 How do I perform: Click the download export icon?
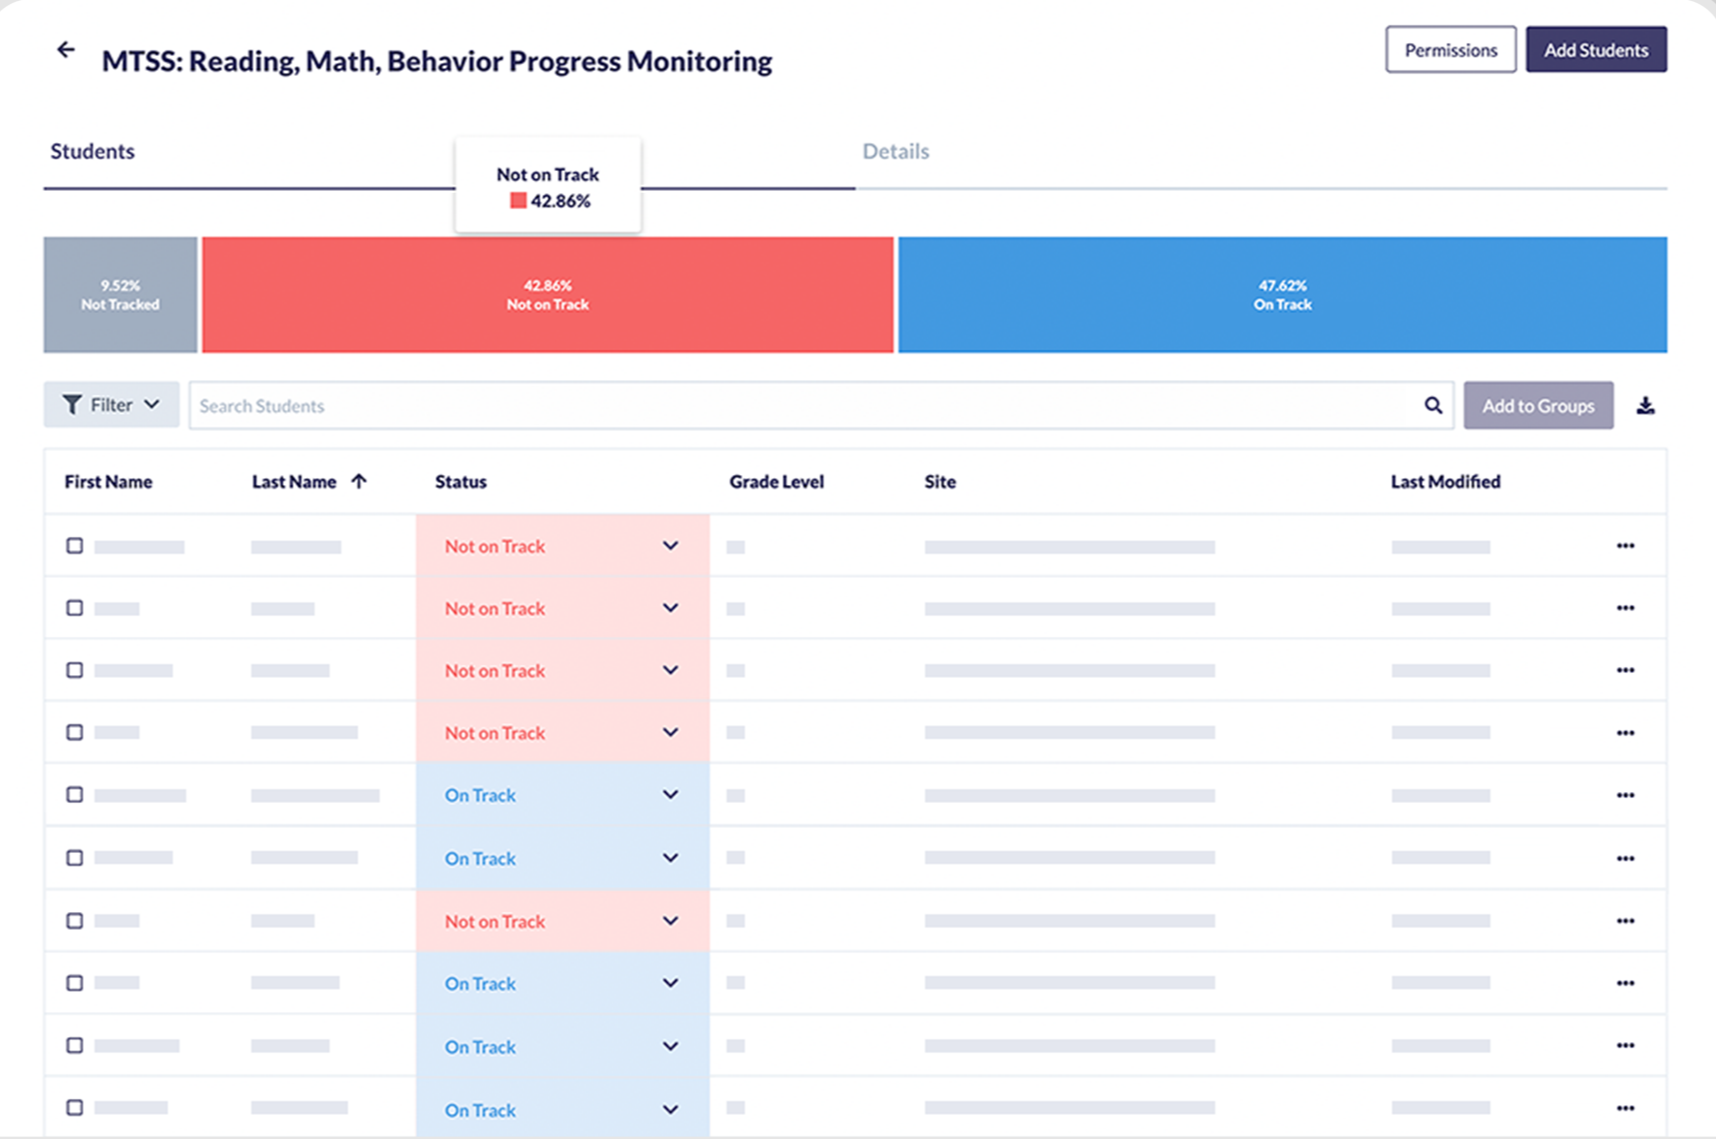(1645, 405)
